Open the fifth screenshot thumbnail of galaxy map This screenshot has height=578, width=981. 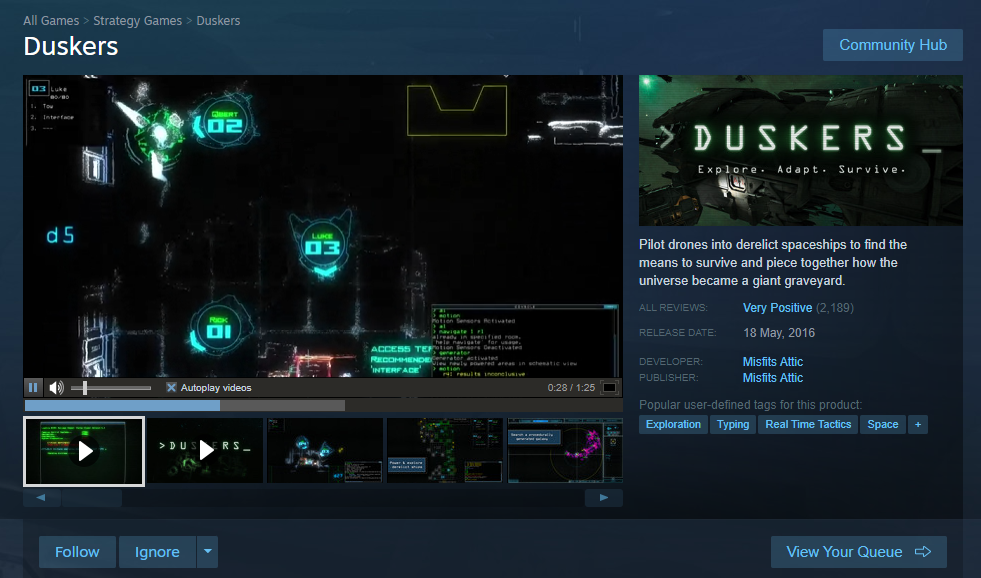pyautogui.click(x=565, y=450)
